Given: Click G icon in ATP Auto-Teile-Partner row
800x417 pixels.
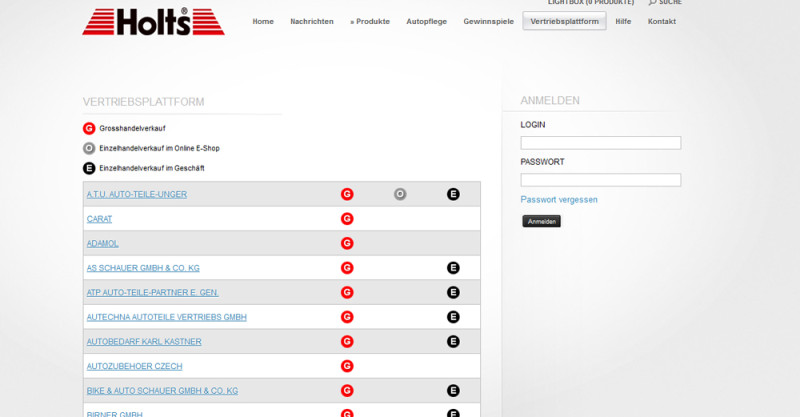Looking at the screenshot, I should (x=347, y=292).
